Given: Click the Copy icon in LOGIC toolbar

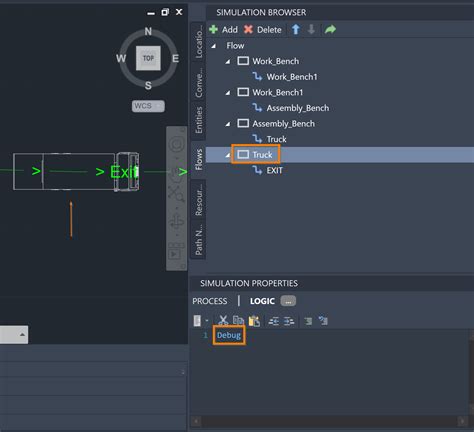Looking at the screenshot, I should pyautogui.click(x=238, y=321).
